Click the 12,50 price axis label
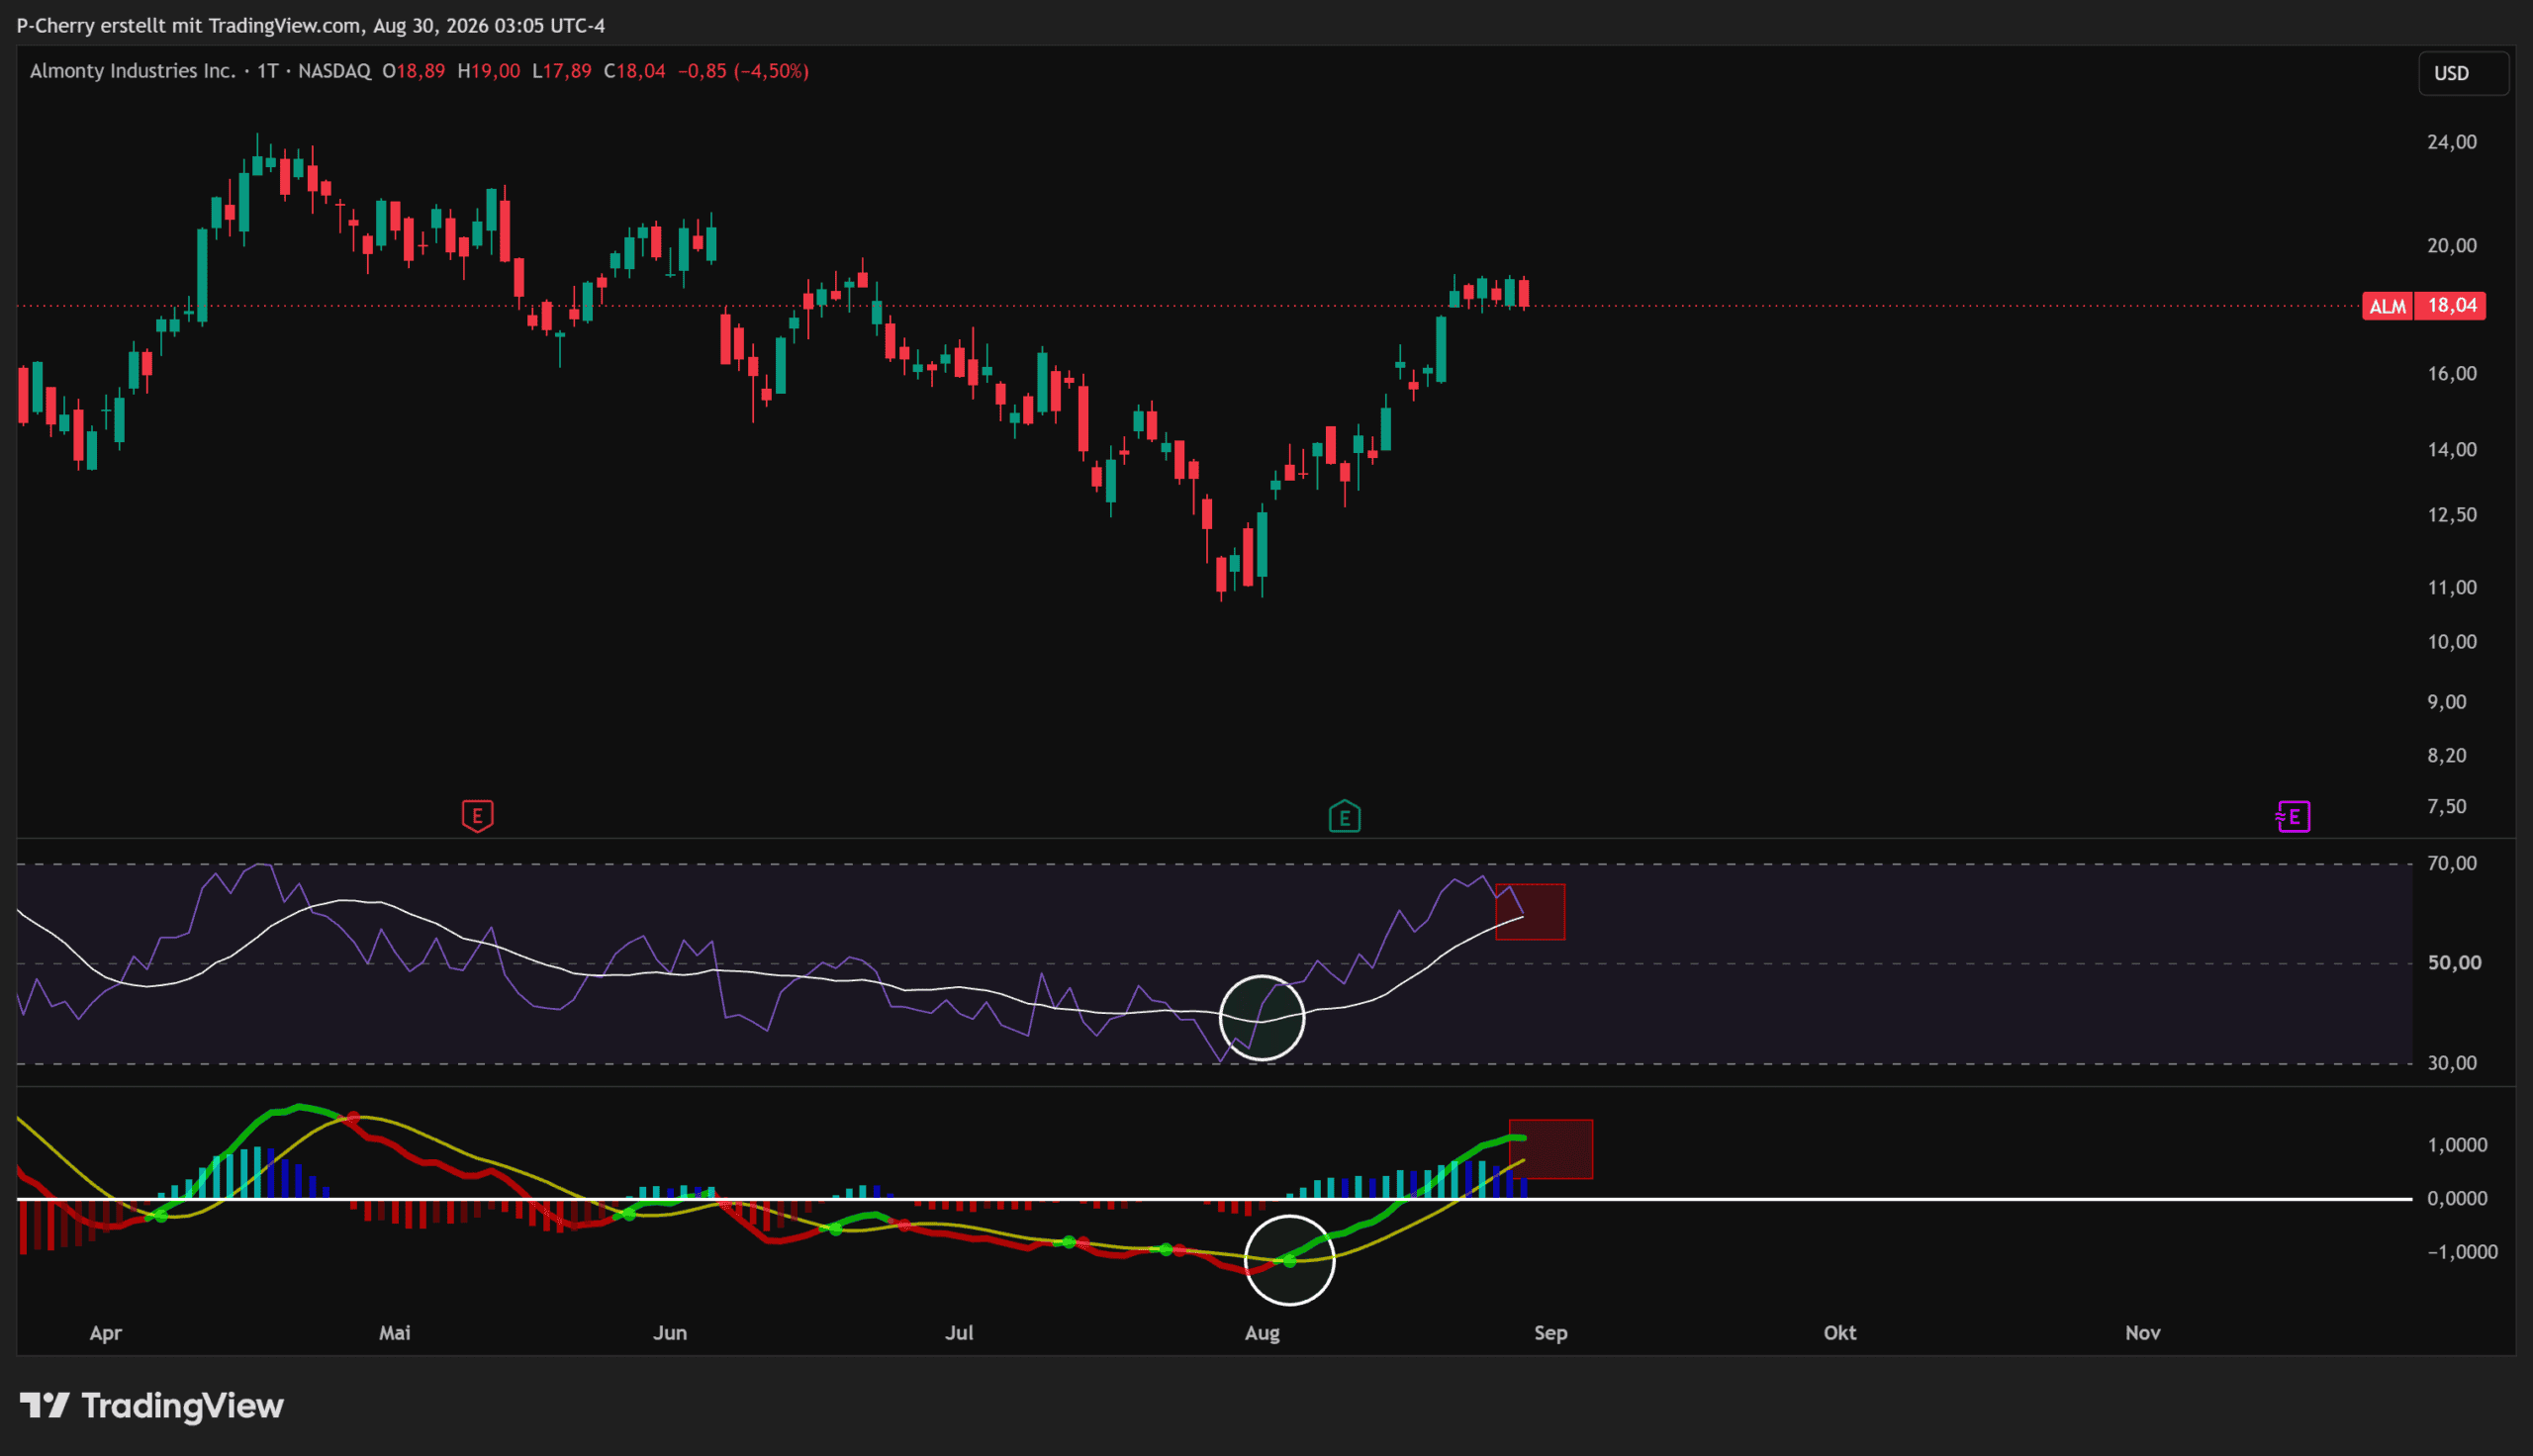The image size is (2533, 1456). click(2452, 515)
